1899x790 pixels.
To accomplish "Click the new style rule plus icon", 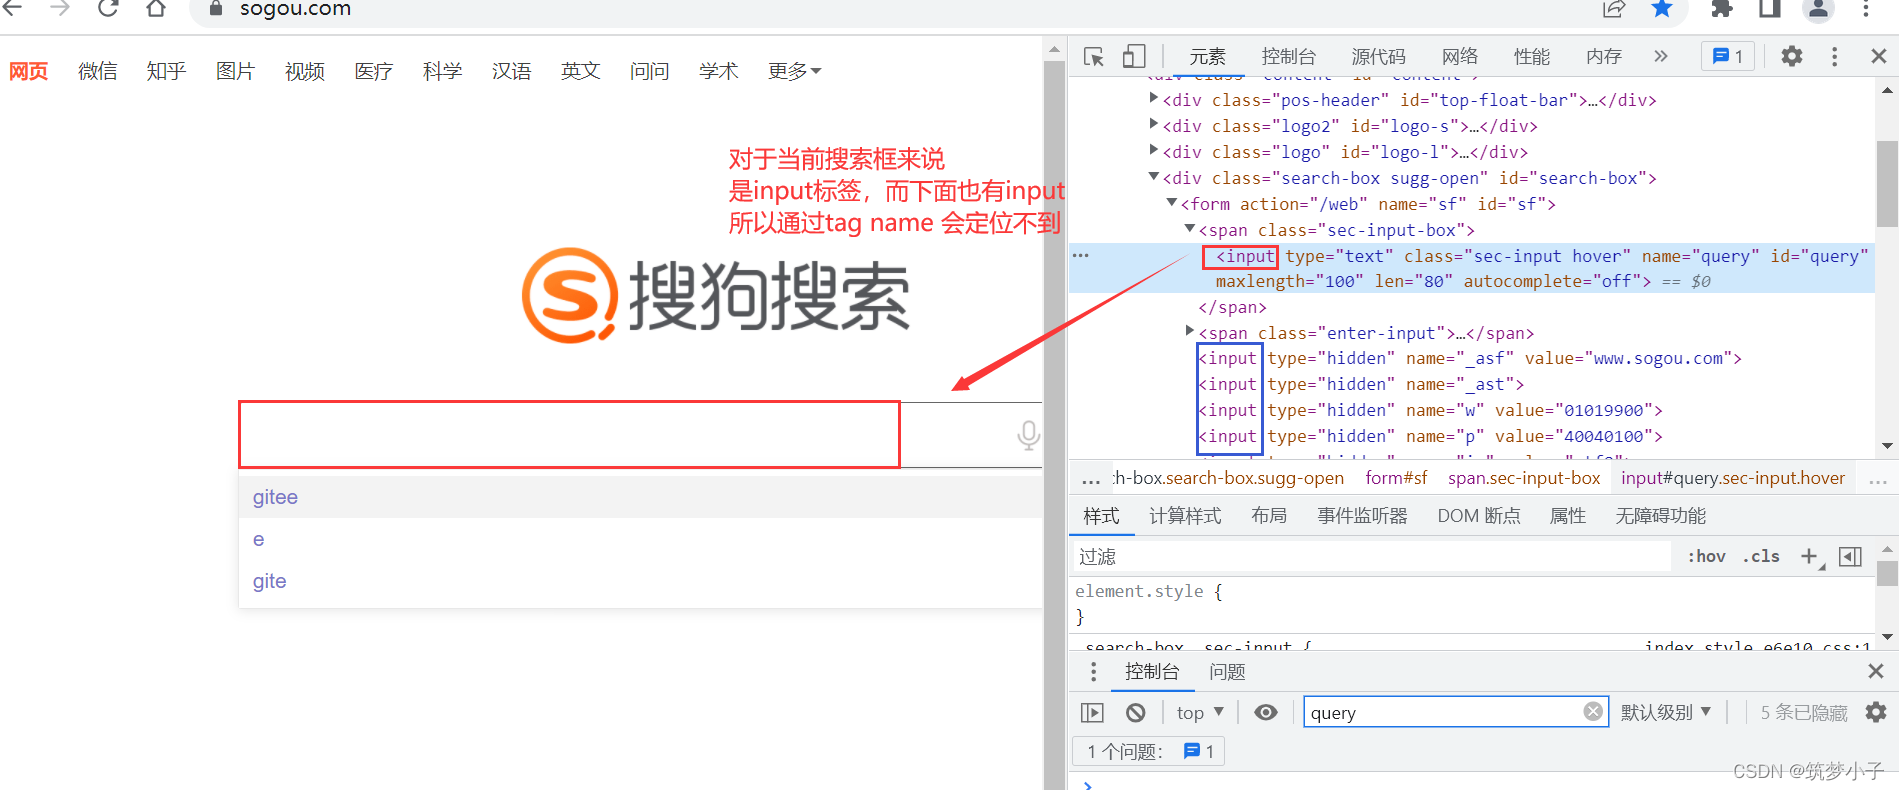I will (1811, 557).
